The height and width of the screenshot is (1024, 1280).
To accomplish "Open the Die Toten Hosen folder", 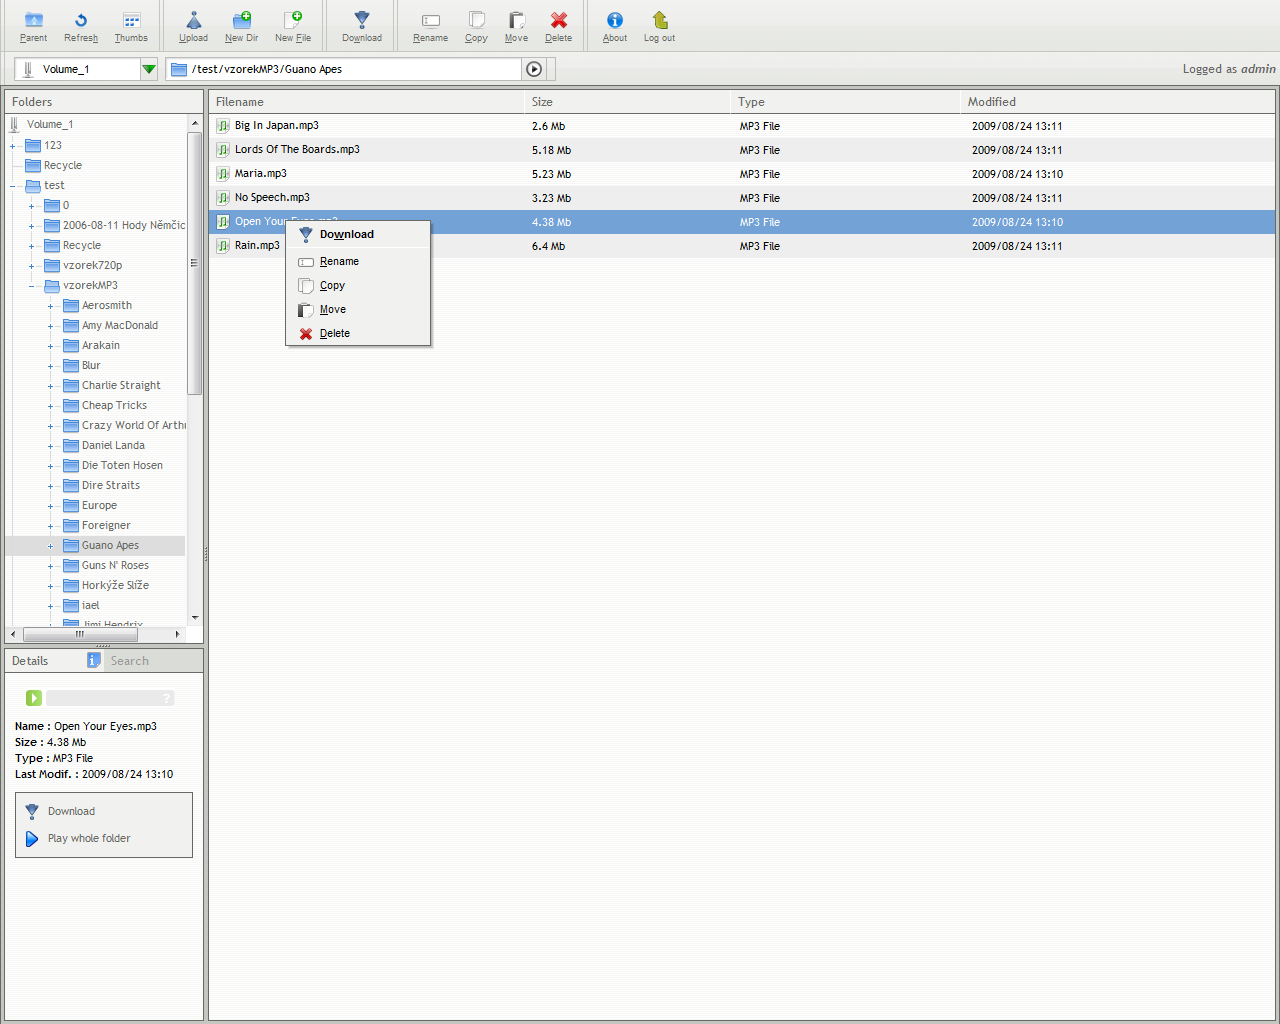I will [x=122, y=465].
